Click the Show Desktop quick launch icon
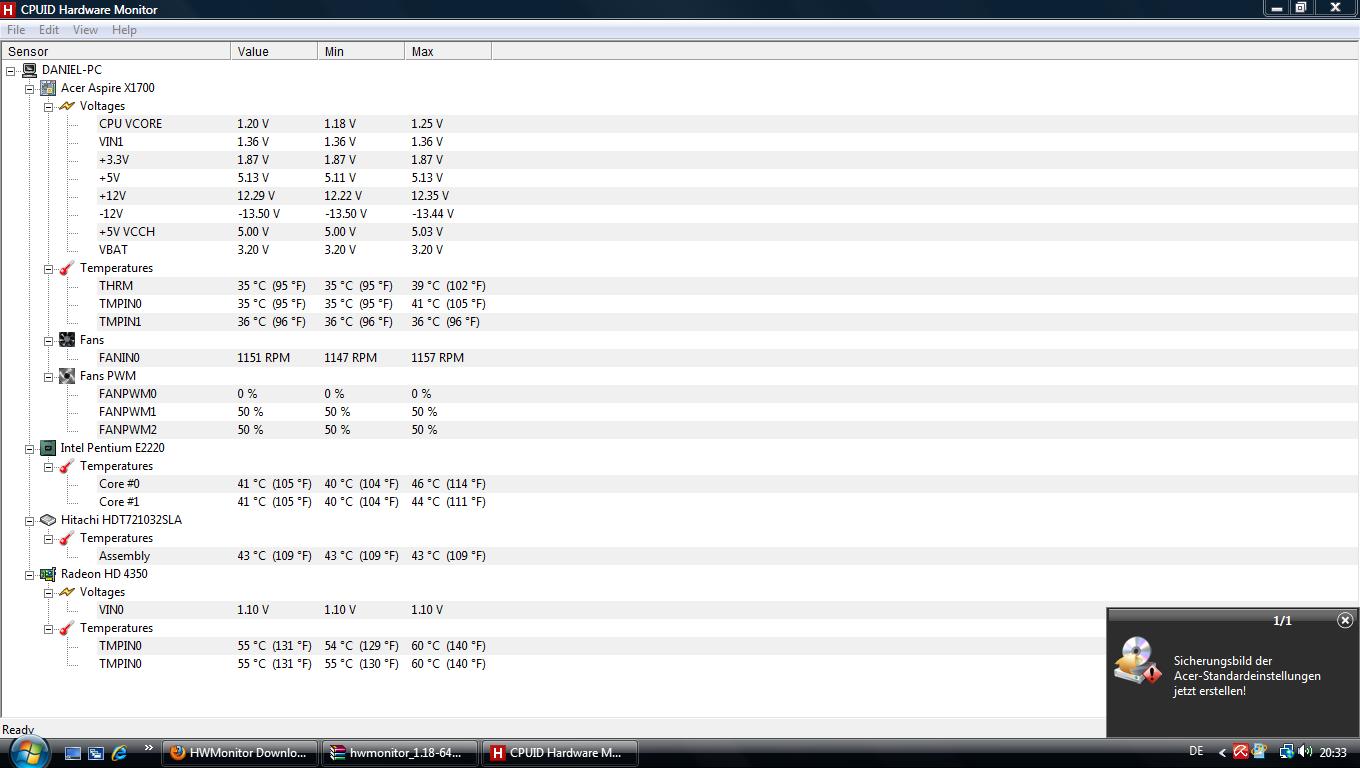The image size is (1360, 768). point(73,753)
